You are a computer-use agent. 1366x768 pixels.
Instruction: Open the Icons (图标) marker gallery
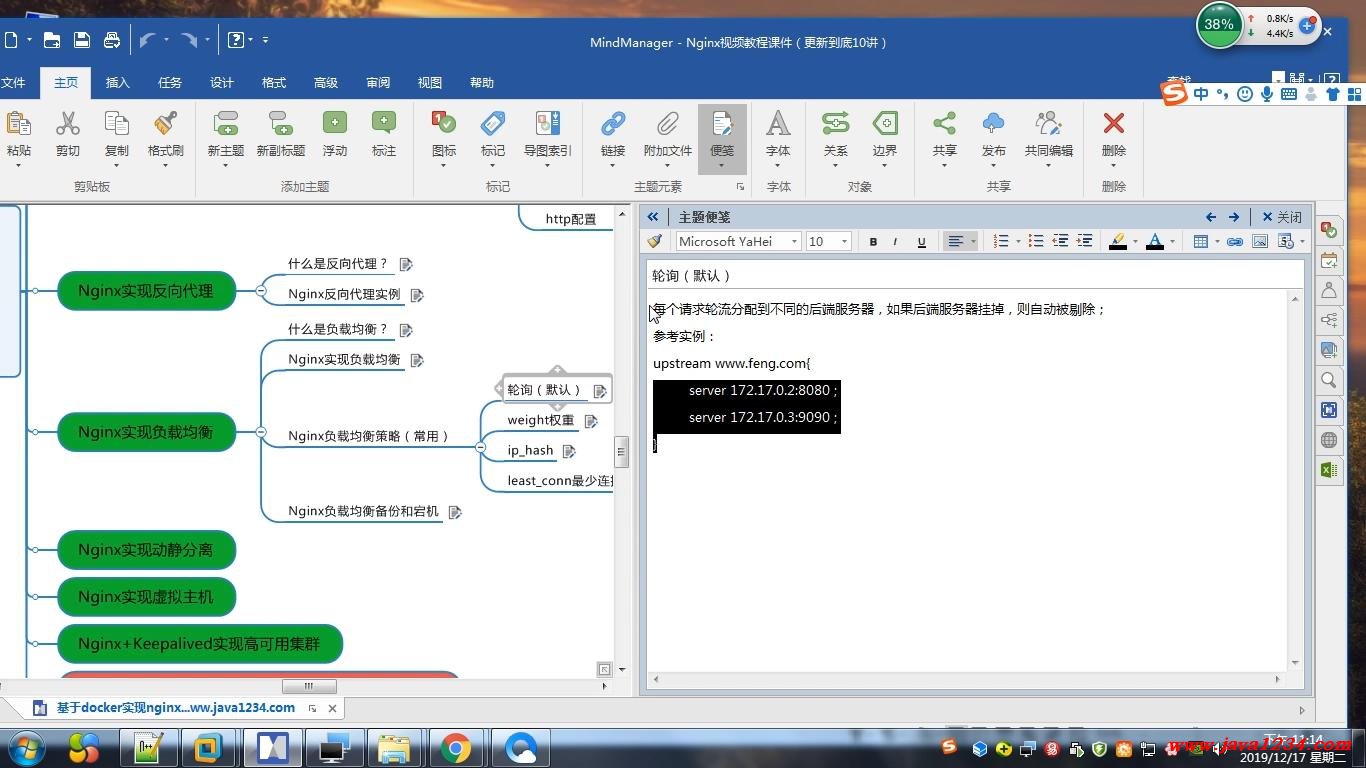(444, 124)
